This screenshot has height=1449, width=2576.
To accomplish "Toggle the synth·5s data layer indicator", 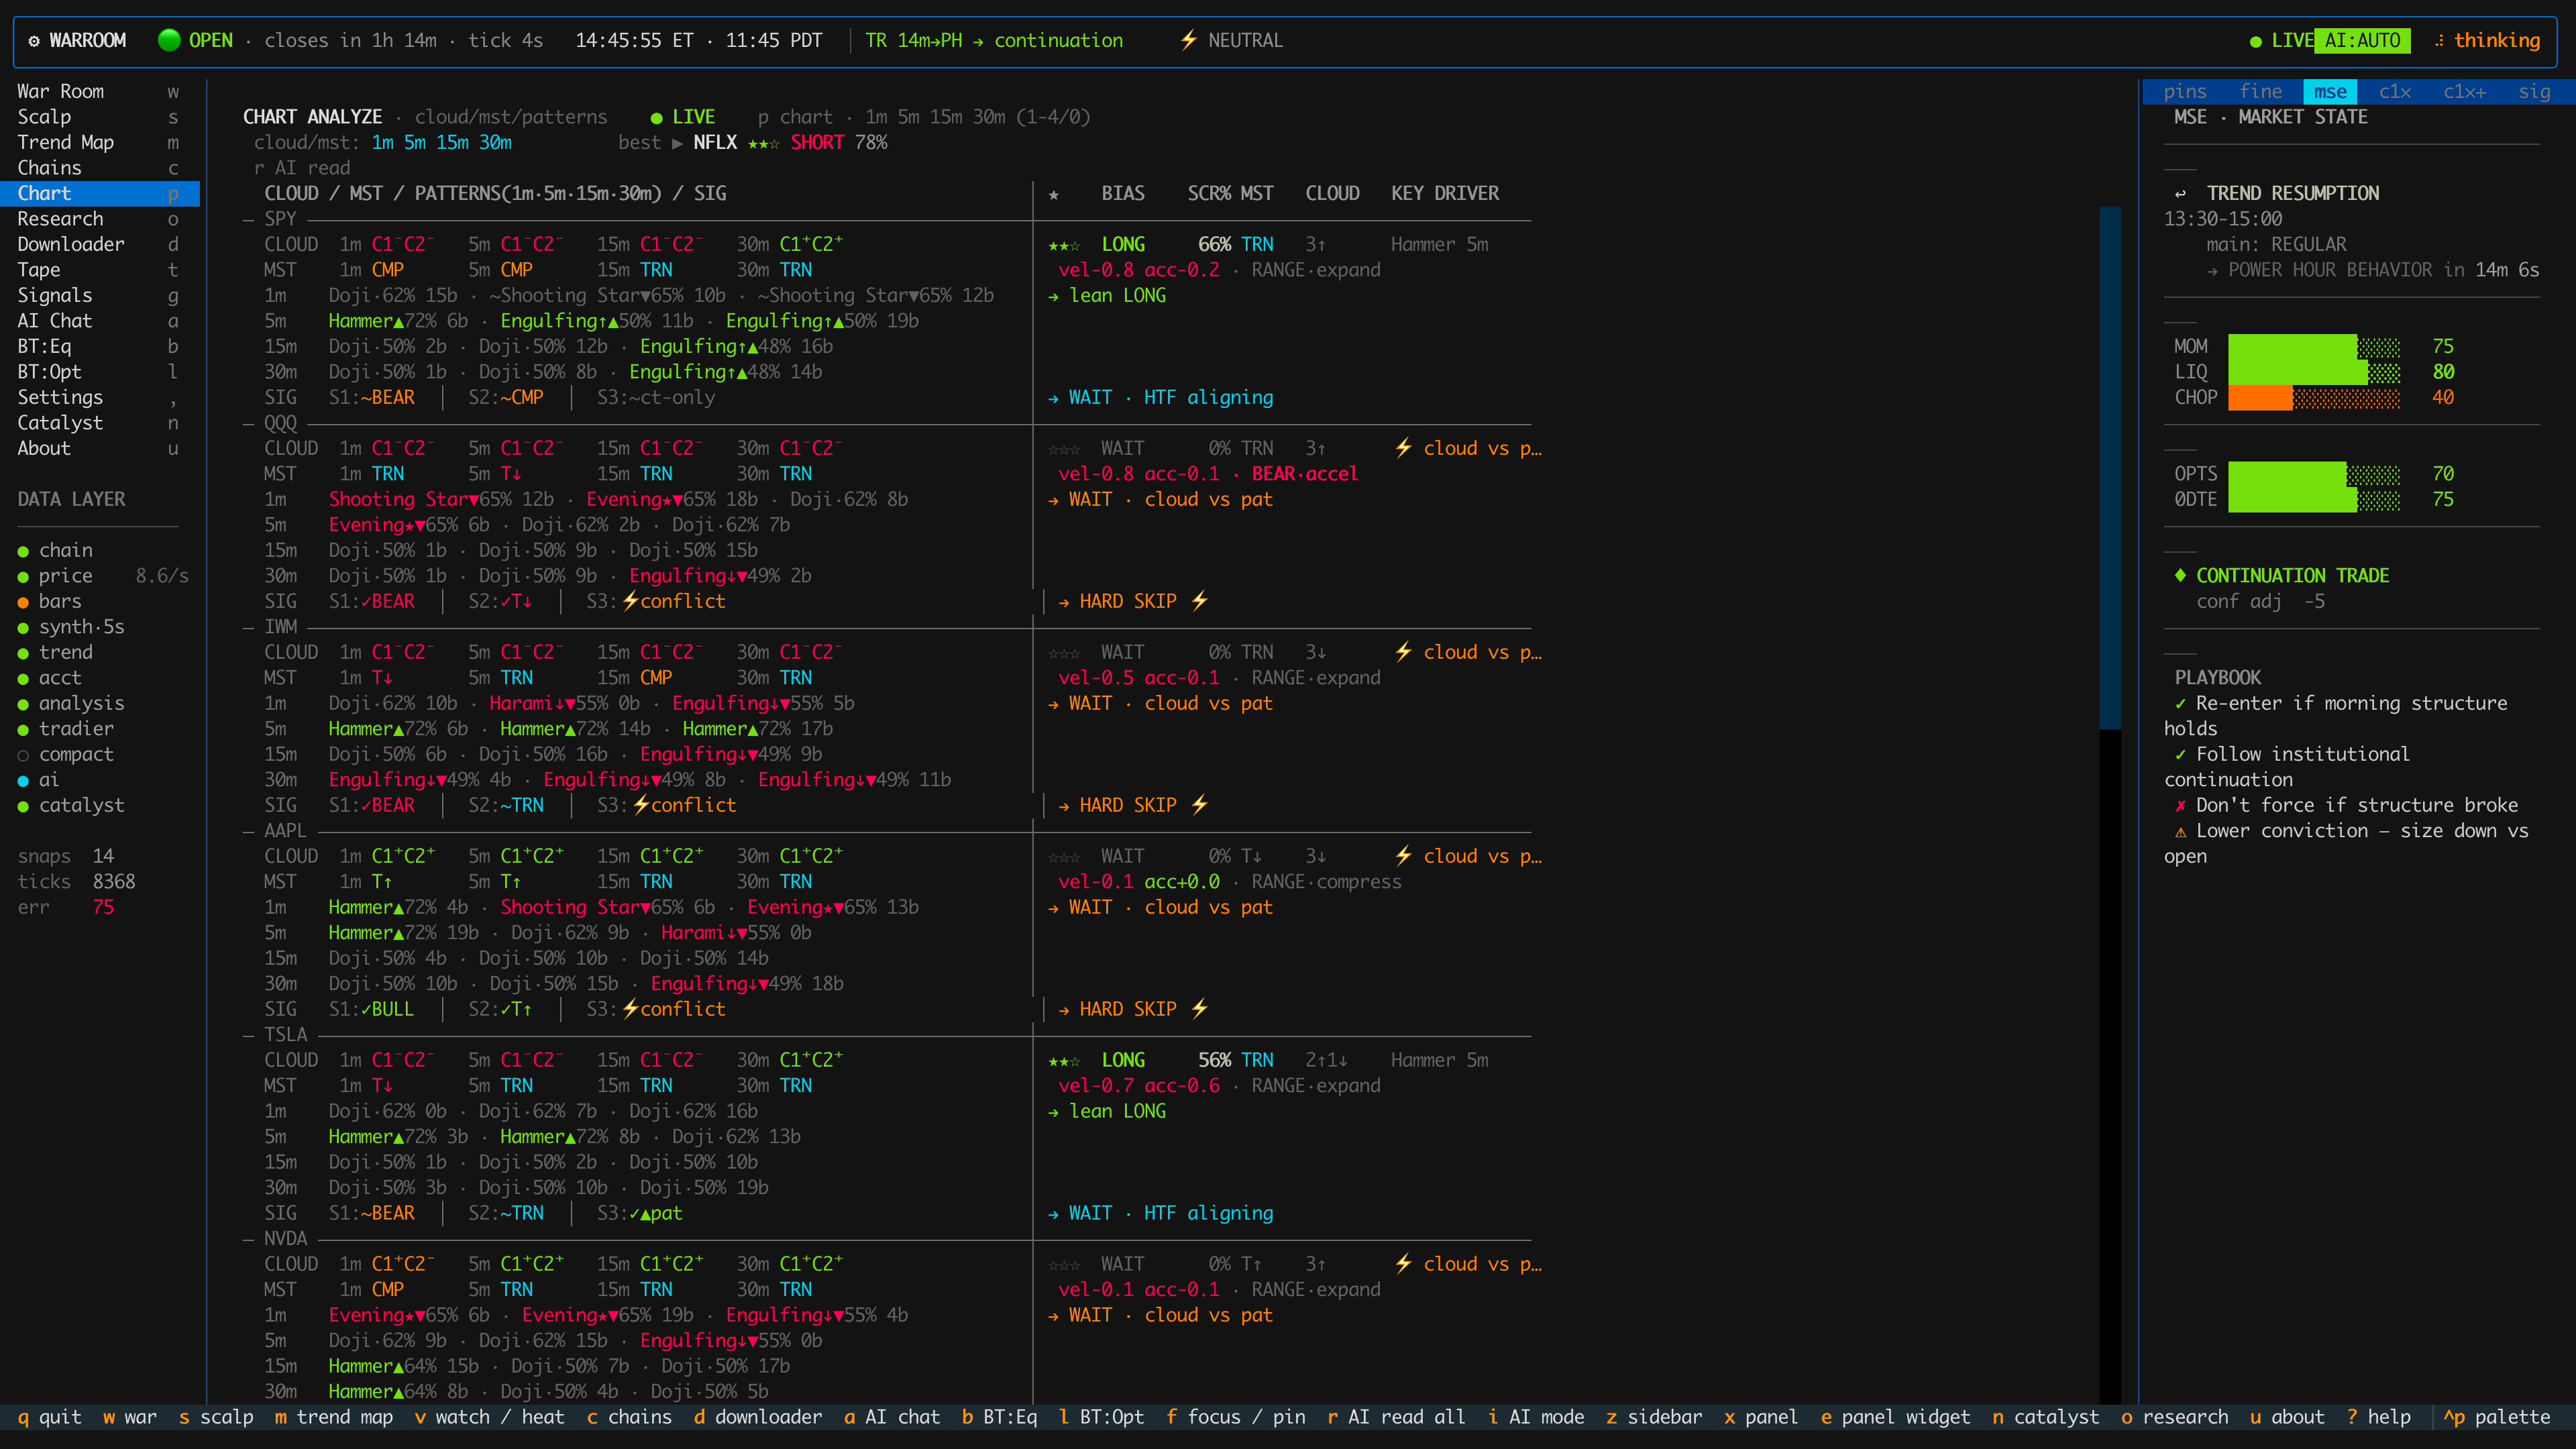I will 23,628.
